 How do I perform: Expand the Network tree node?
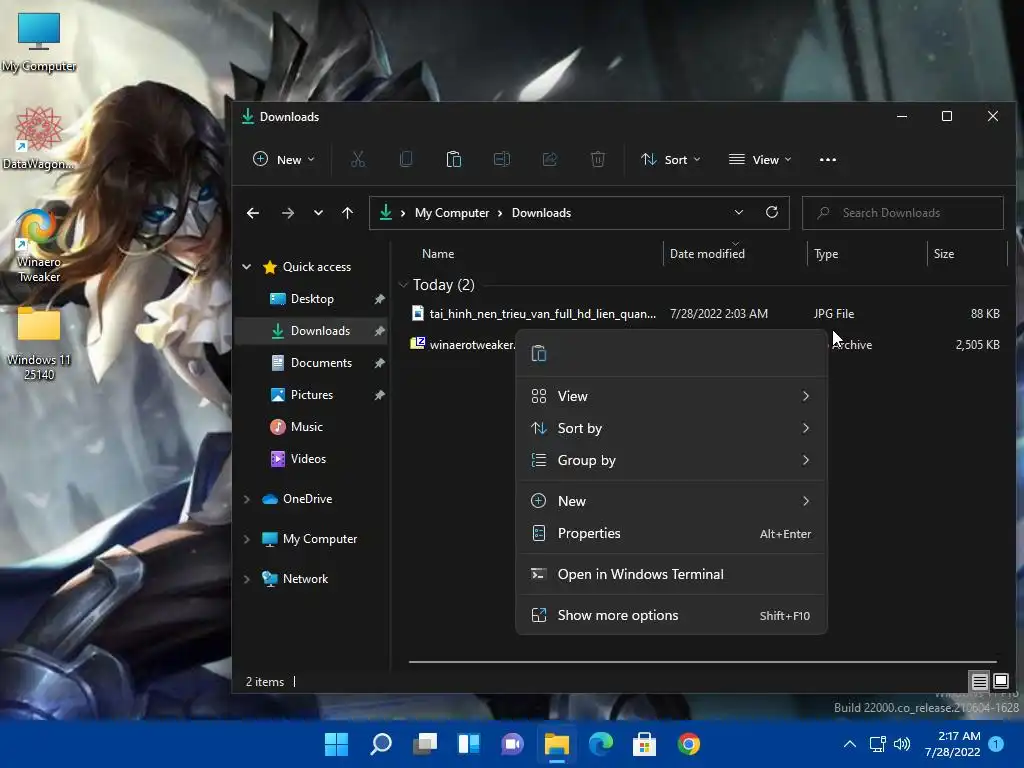pos(247,579)
